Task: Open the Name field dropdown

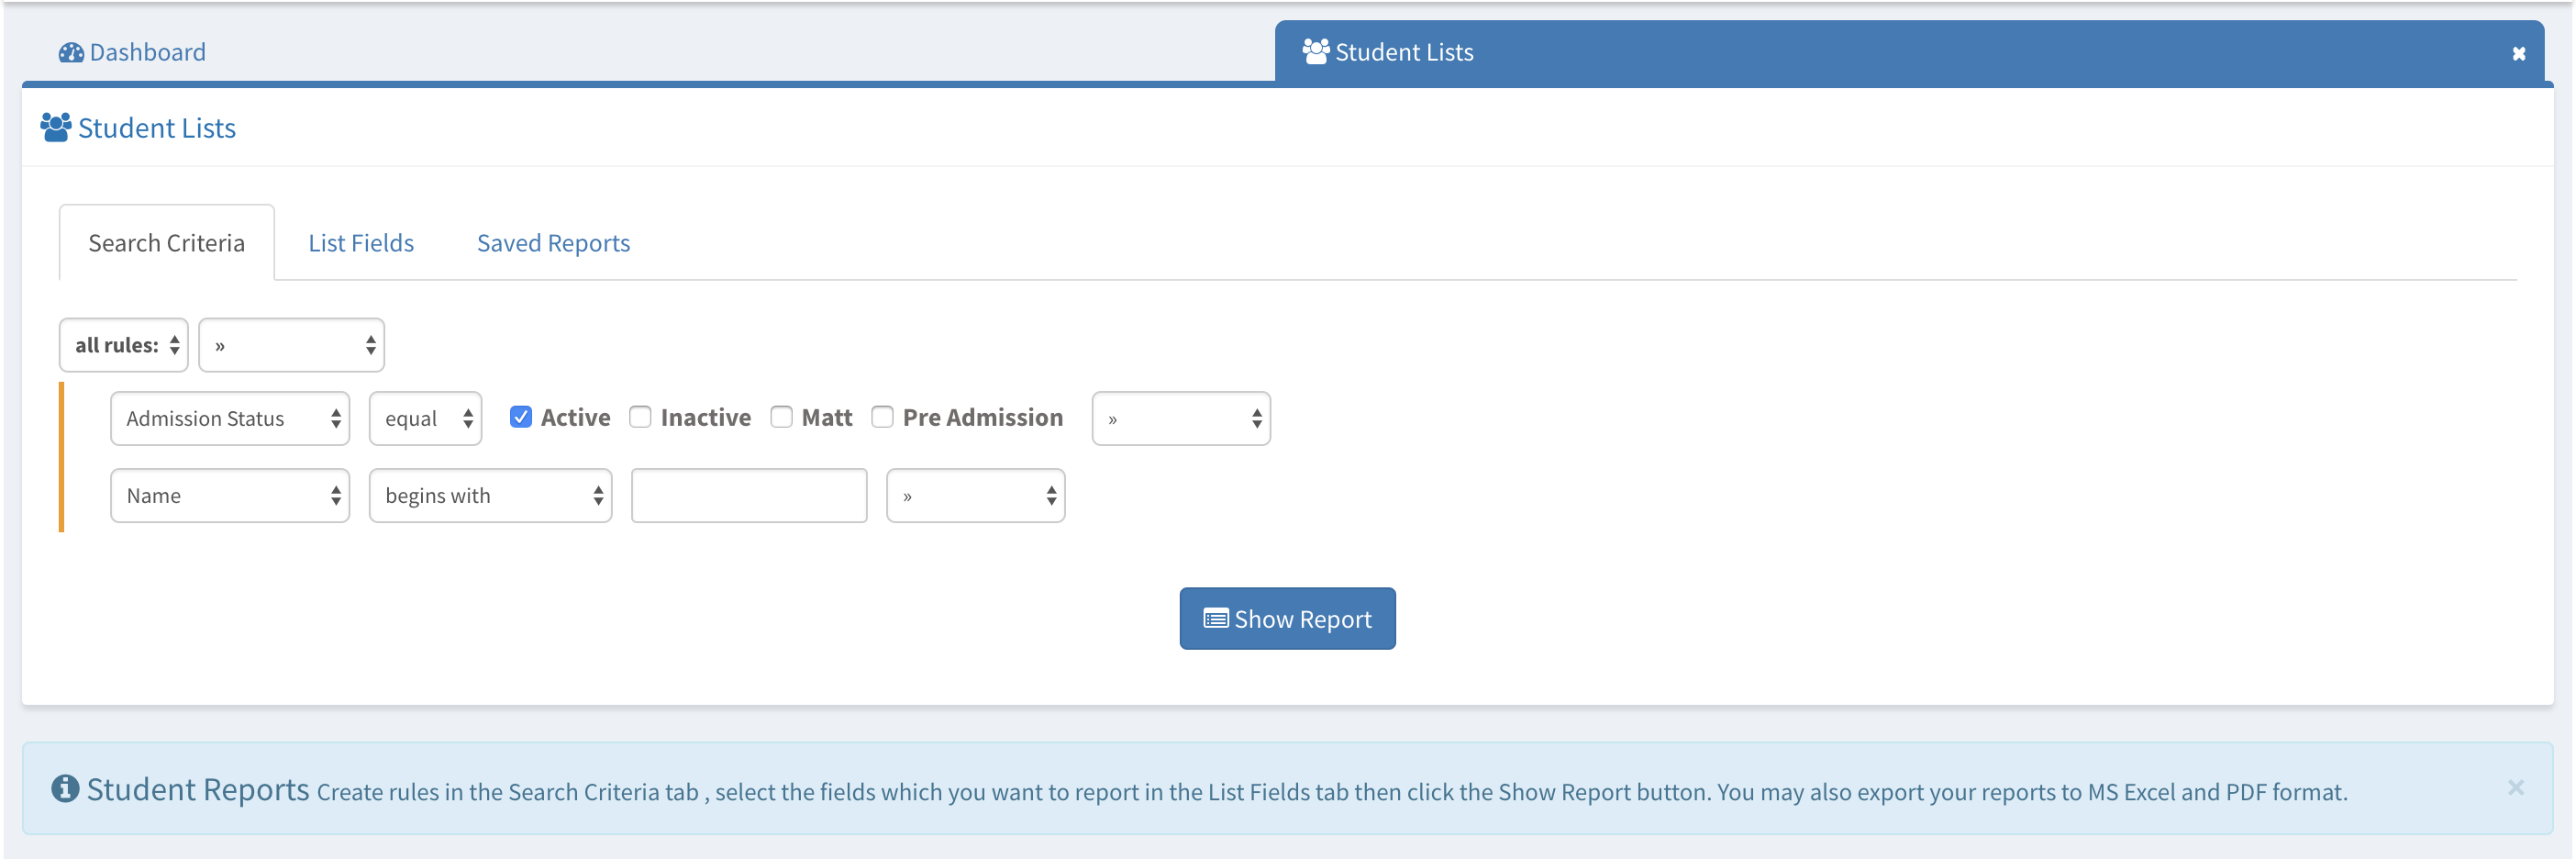Action: tap(230, 496)
